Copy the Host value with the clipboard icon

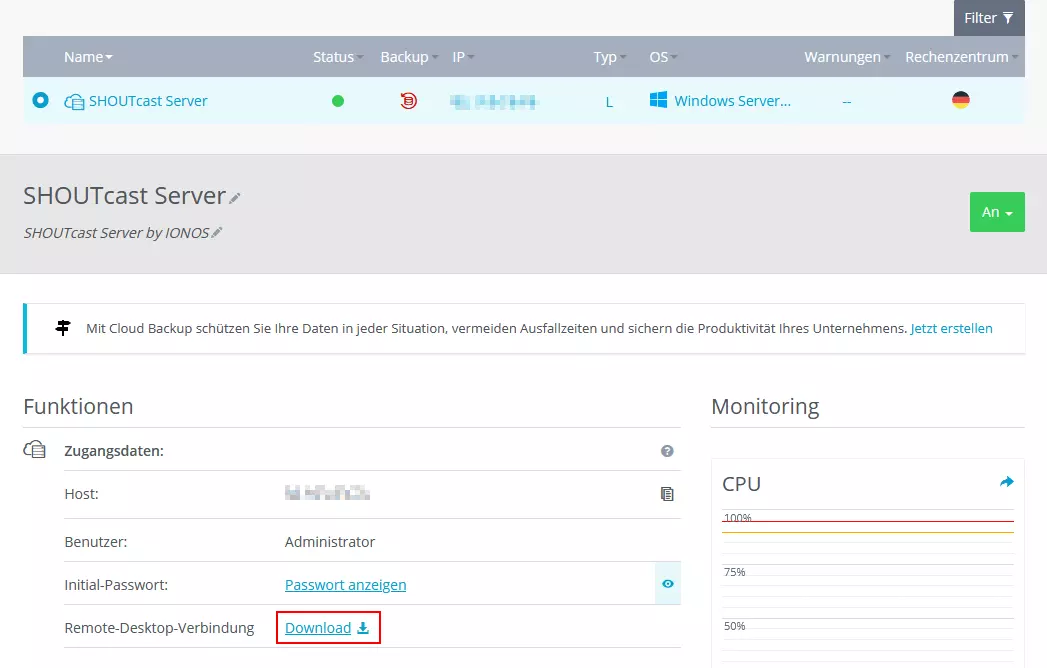(x=667, y=494)
